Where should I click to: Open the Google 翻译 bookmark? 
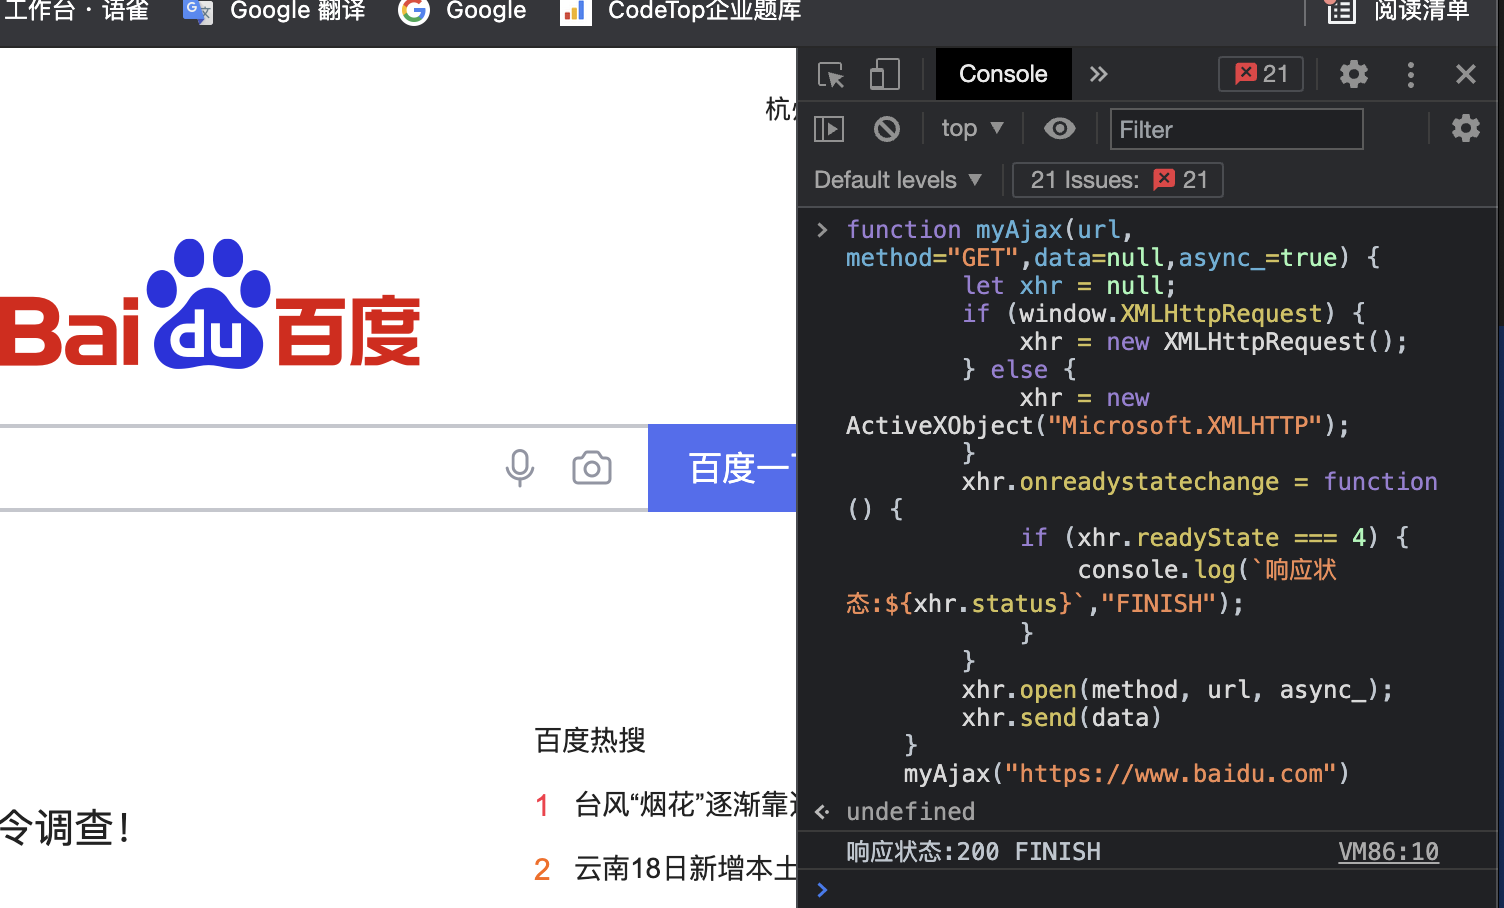tap(275, 11)
